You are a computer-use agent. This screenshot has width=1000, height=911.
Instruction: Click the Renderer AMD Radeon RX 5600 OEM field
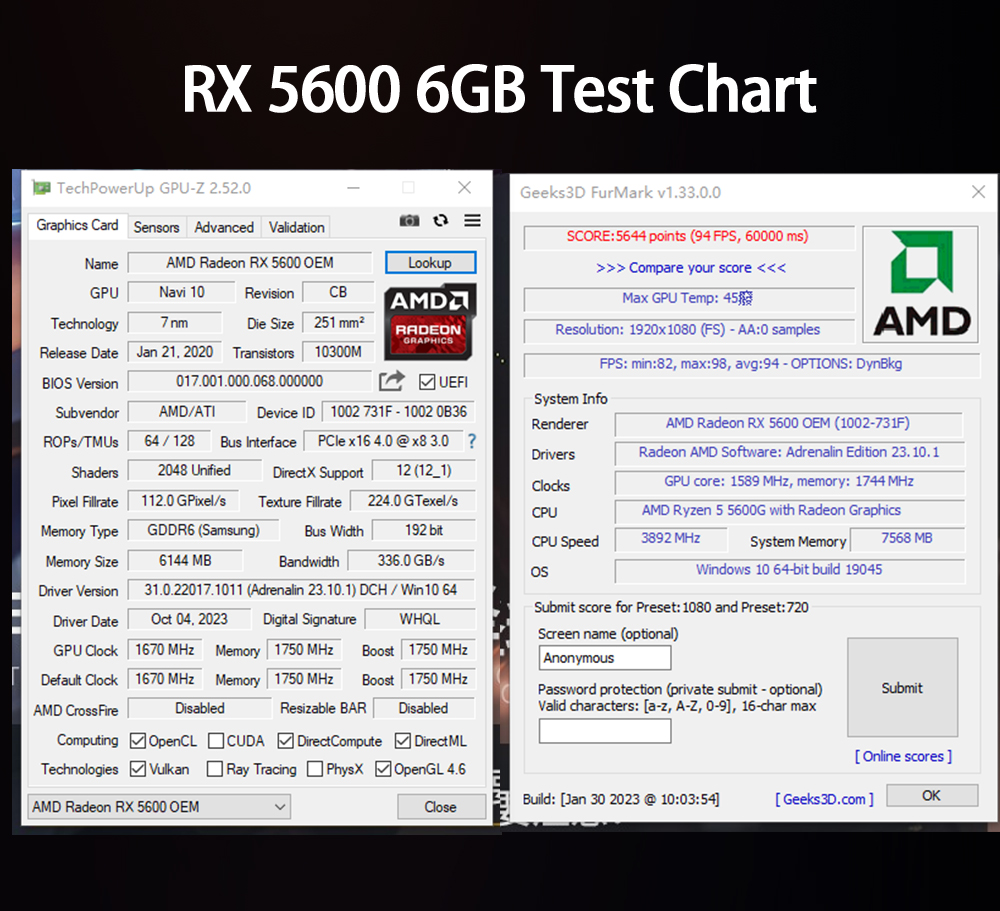point(788,423)
